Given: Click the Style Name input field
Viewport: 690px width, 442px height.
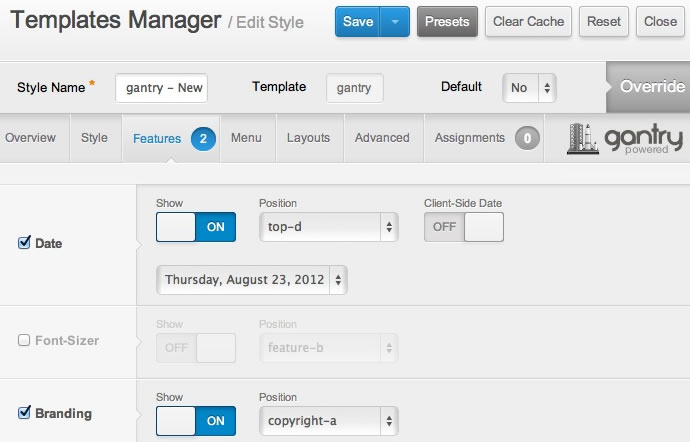Looking at the screenshot, I should pos(161,88).
